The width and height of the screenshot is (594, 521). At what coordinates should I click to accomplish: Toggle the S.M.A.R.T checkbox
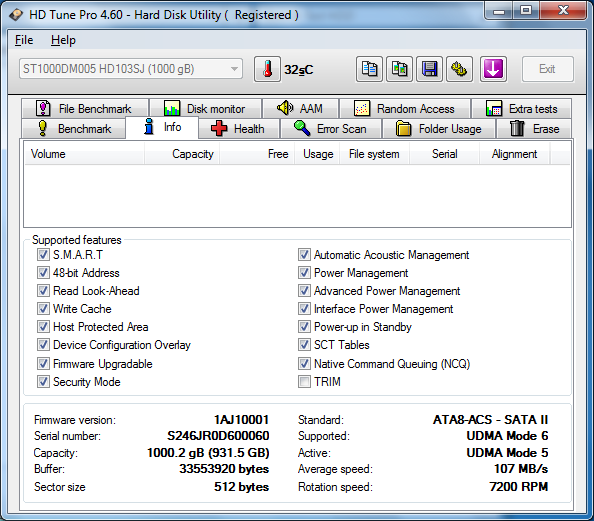coord(43,255)
